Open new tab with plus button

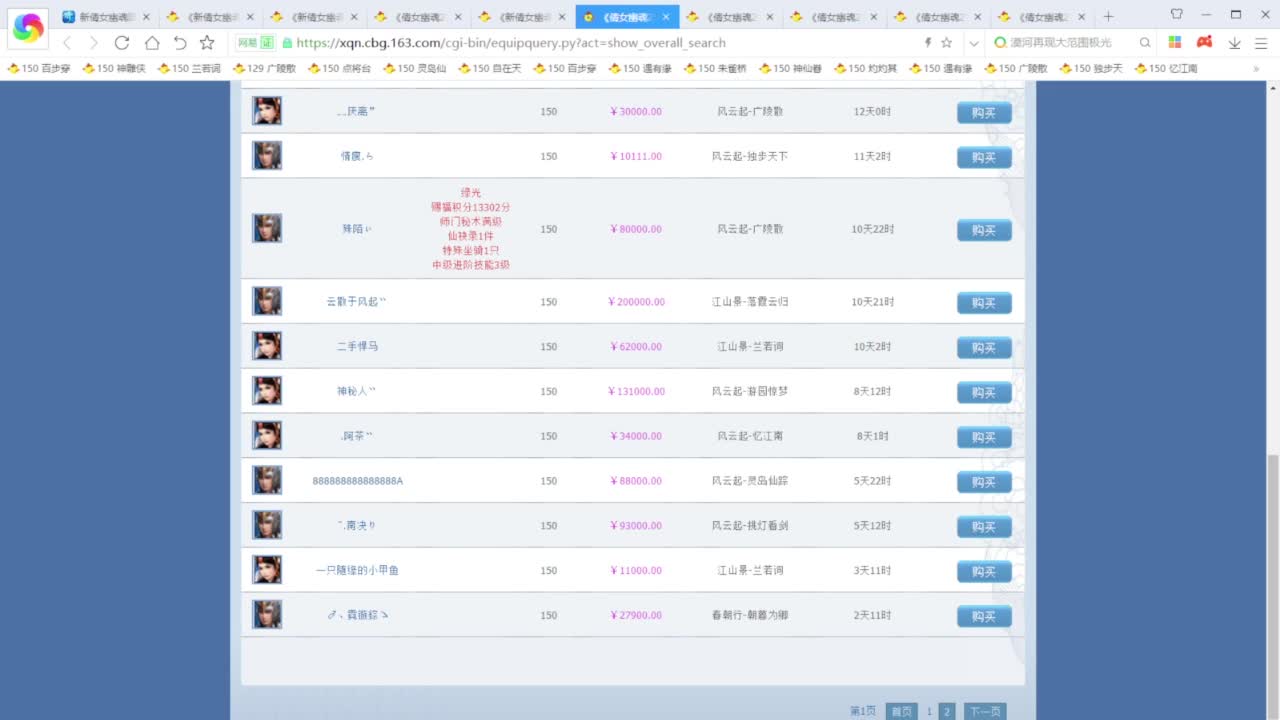(x=1108, y=16)
